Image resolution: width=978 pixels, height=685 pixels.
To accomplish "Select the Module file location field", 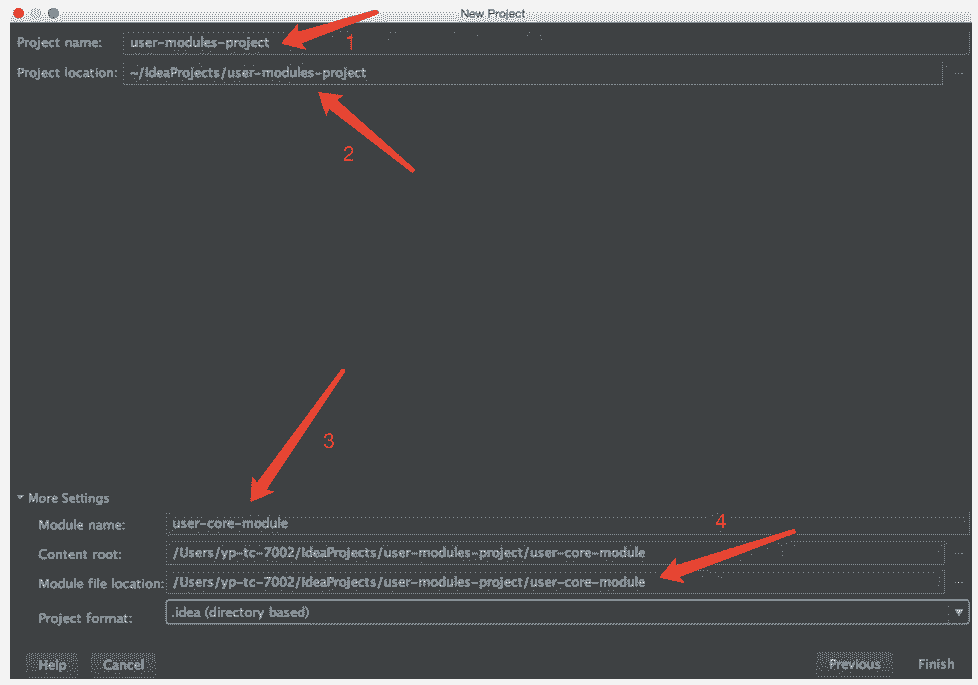I will pos(555,582).
